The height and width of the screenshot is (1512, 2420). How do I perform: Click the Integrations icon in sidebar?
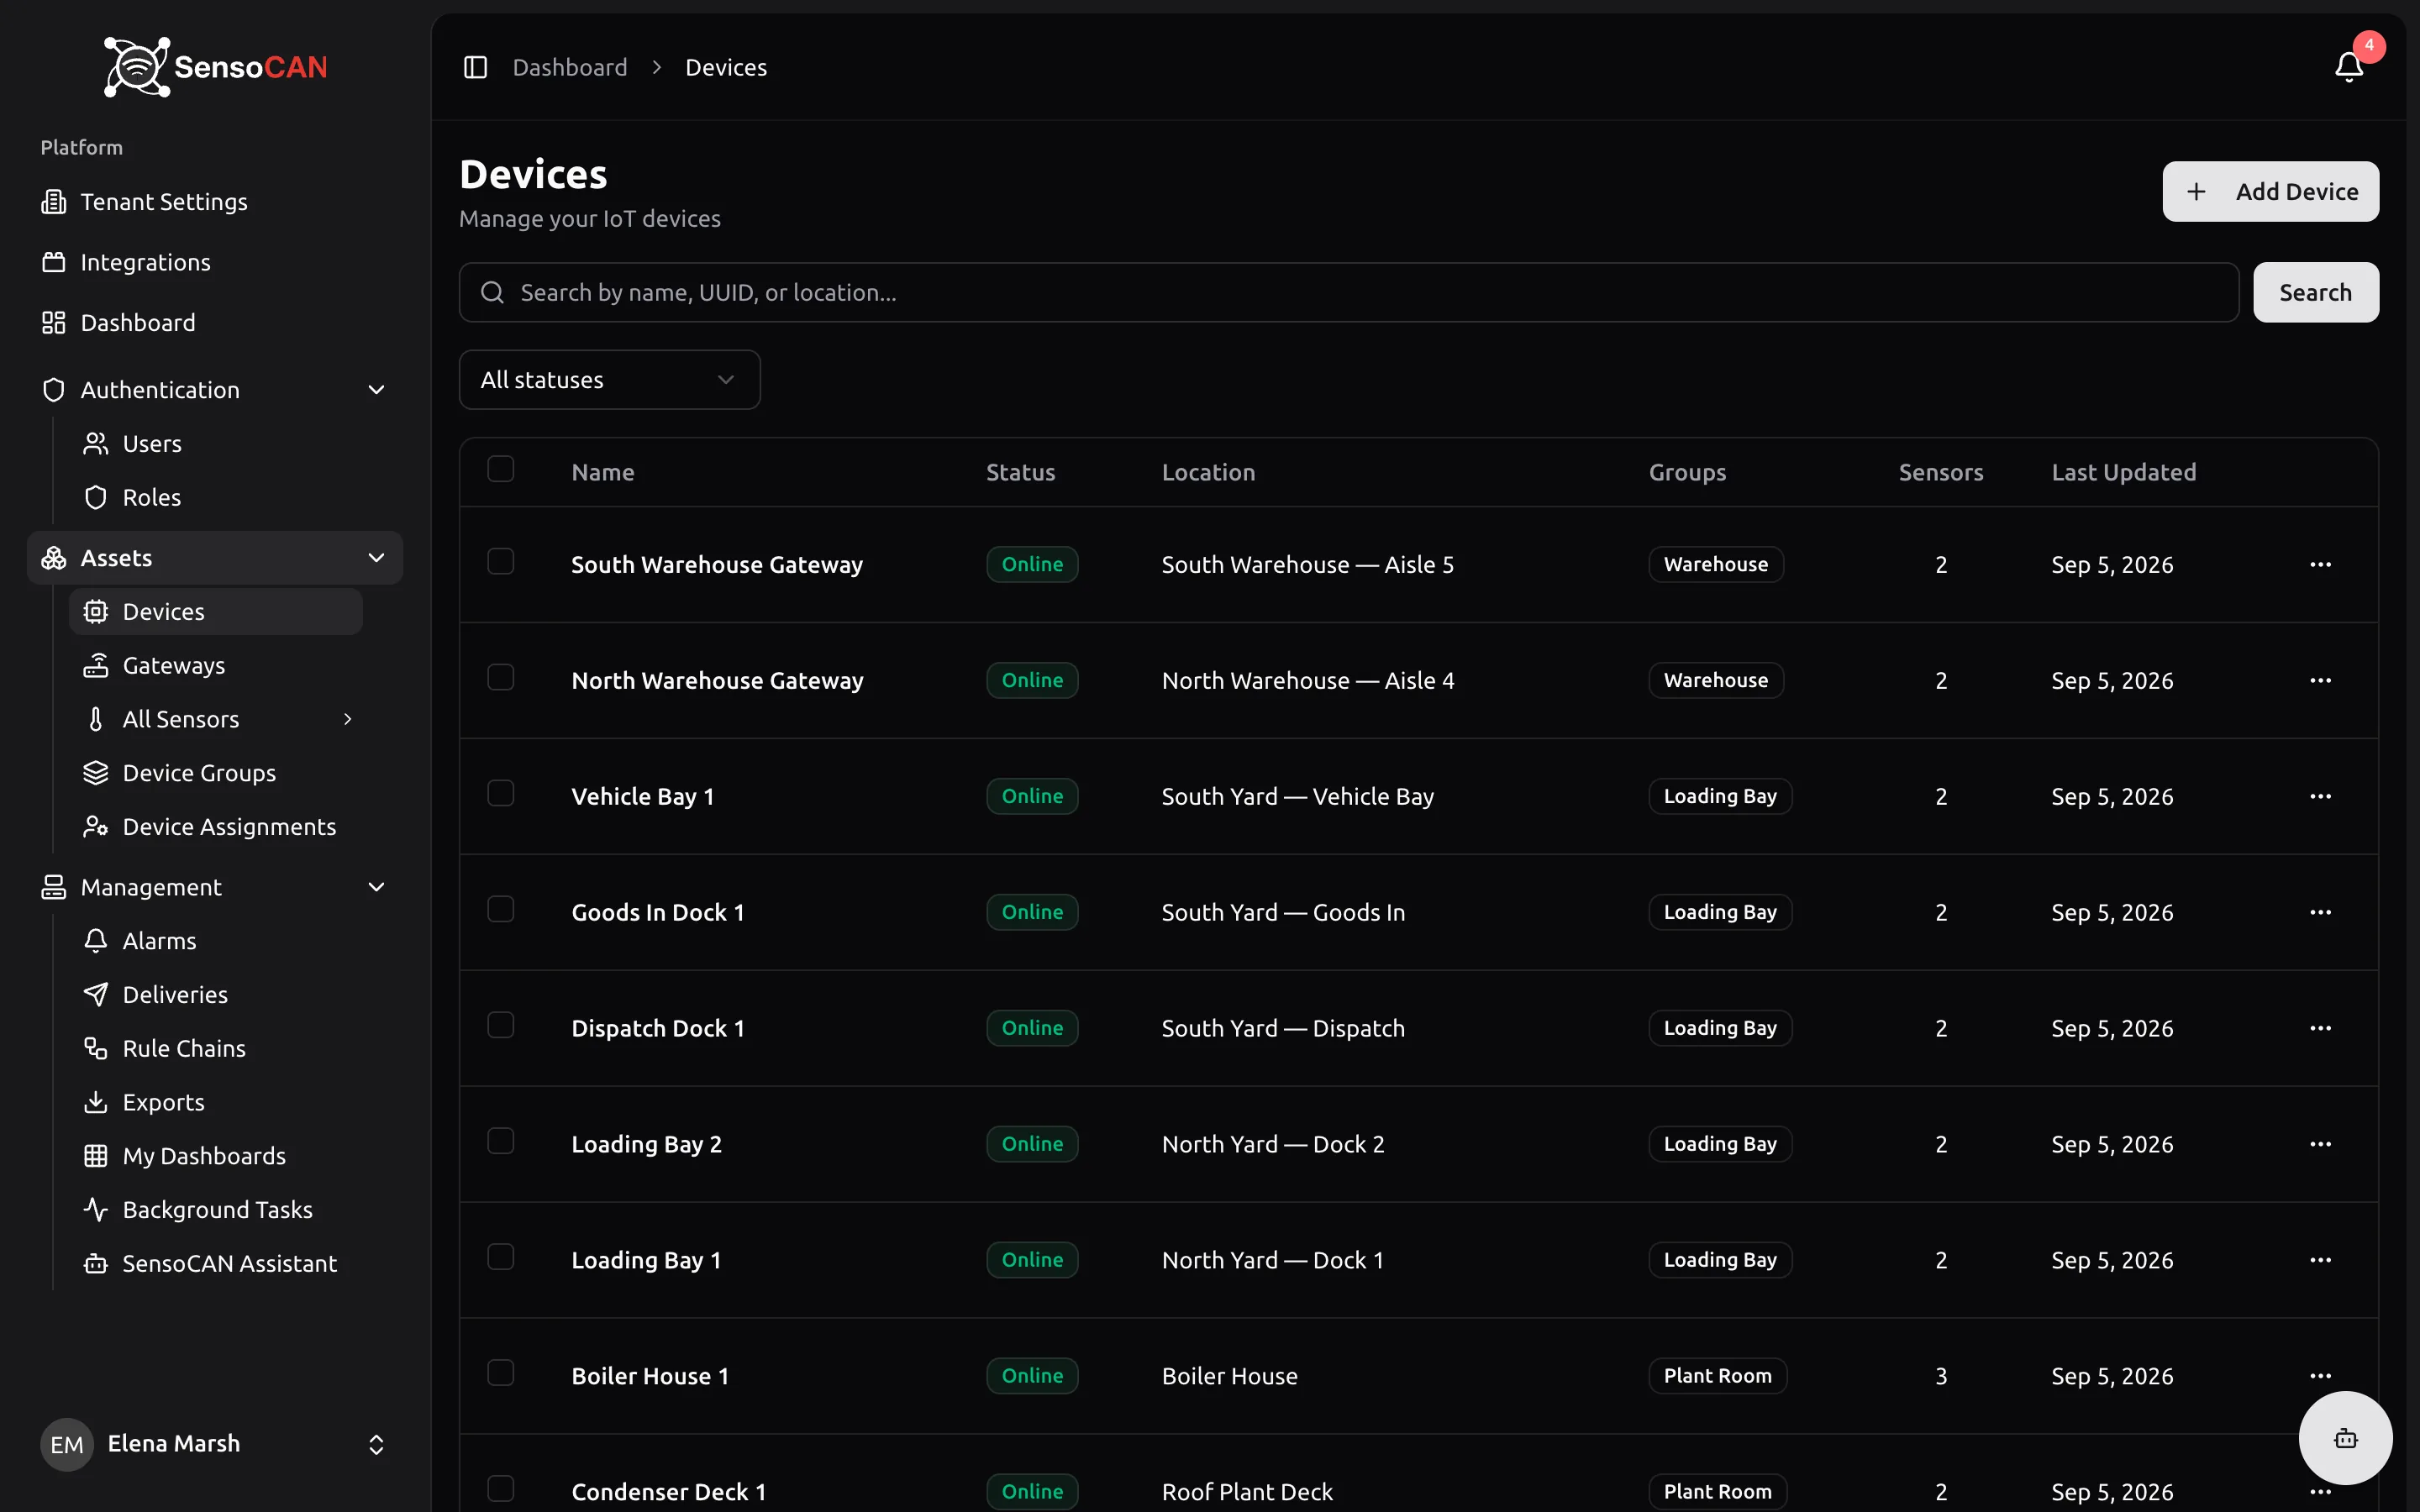pos(54,262)
